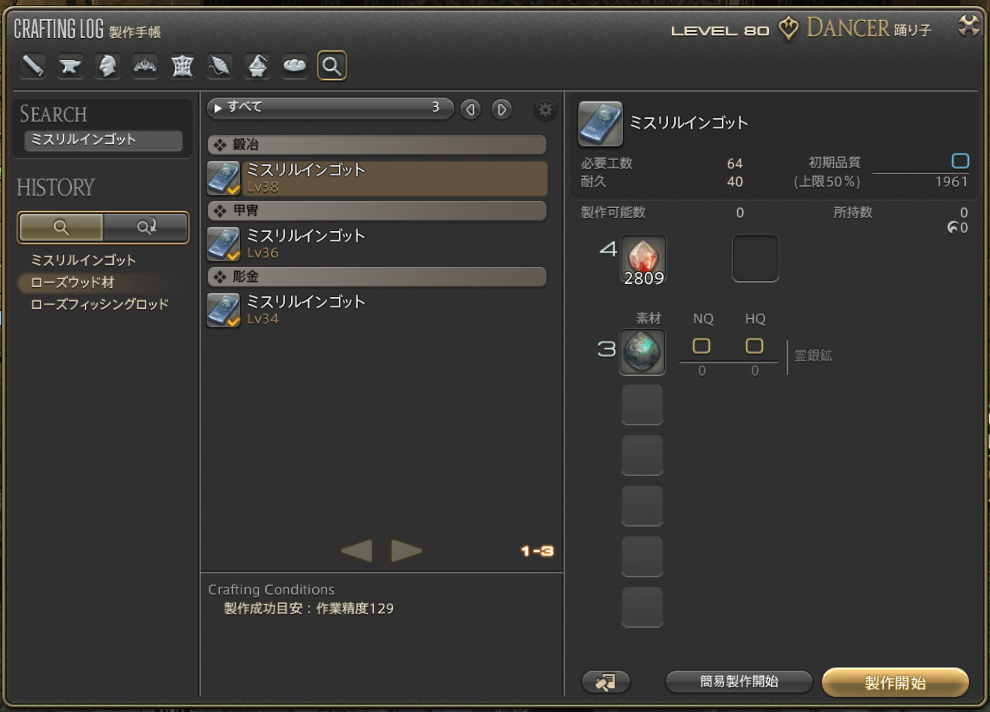Image resolution: width=990 pixels, height=712 pixels.
Task: Click the 製作成功目安:作業精度129 condition text
Action: point(309,608)
